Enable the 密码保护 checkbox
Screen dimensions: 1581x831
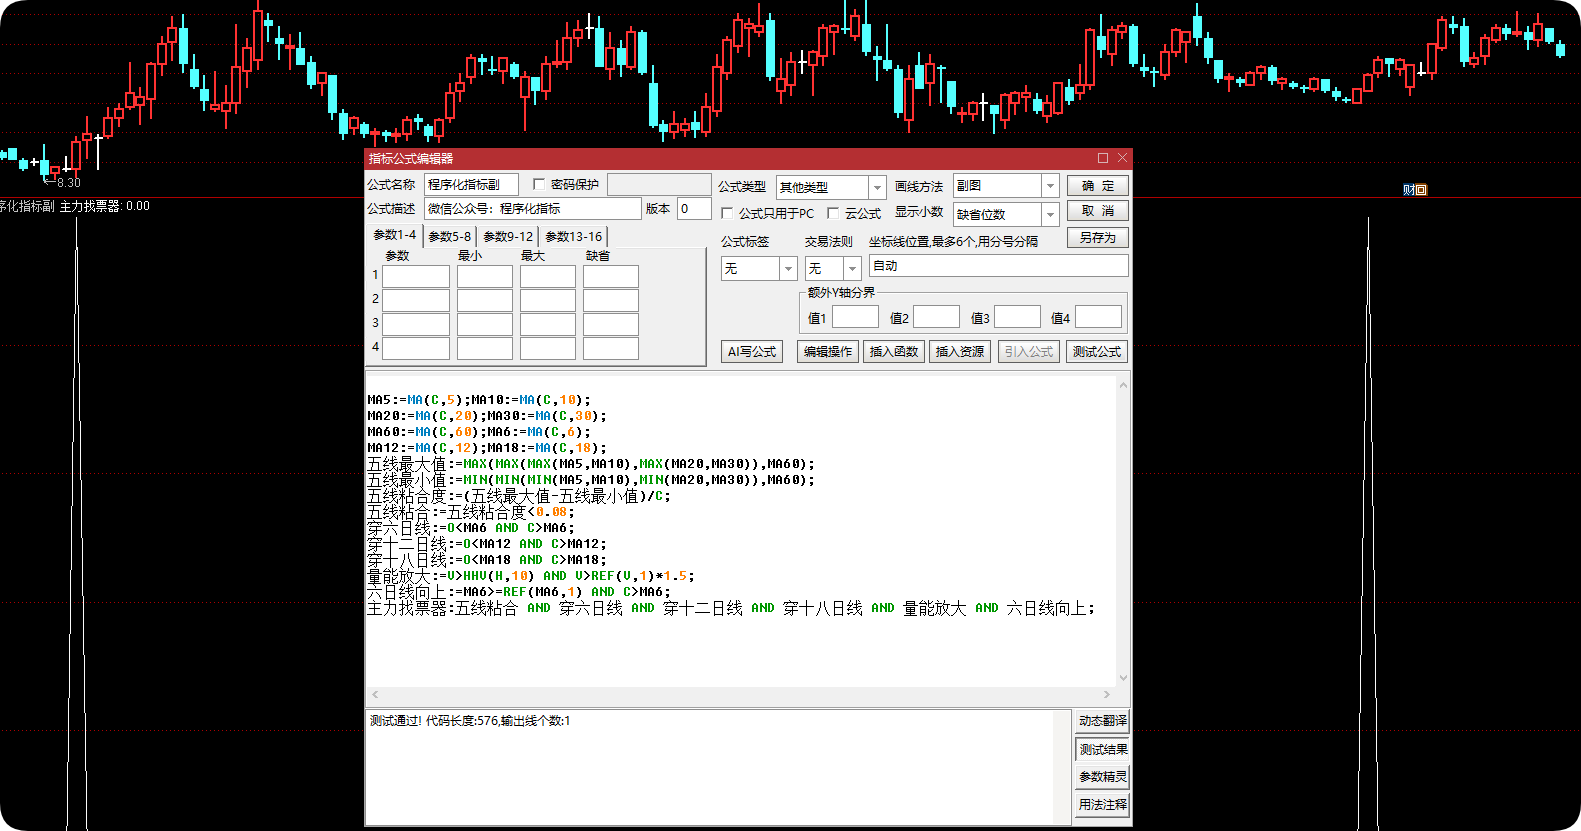[539, 184]
